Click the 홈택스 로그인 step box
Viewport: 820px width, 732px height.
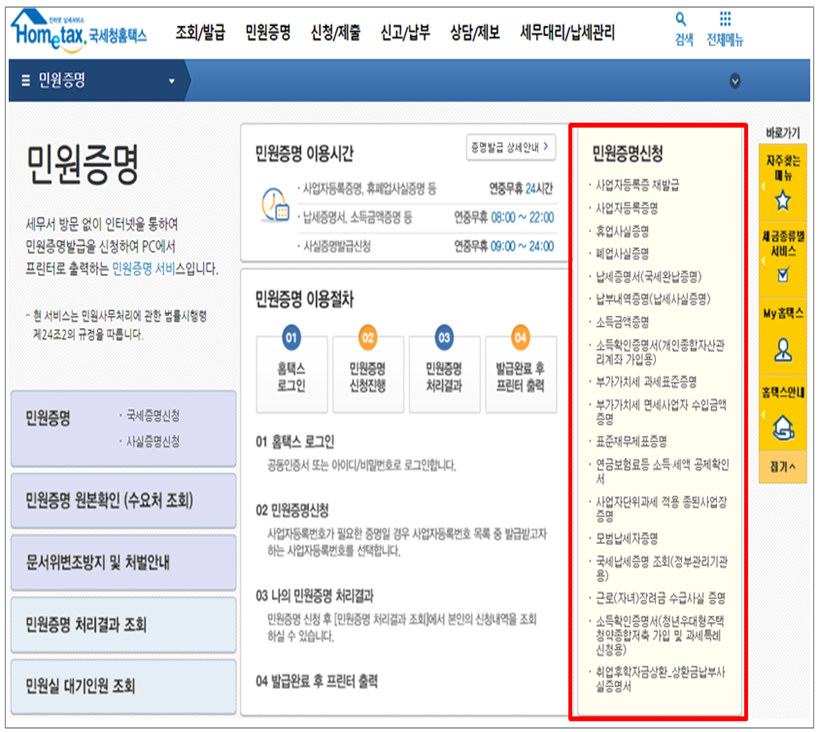[291, 374]
